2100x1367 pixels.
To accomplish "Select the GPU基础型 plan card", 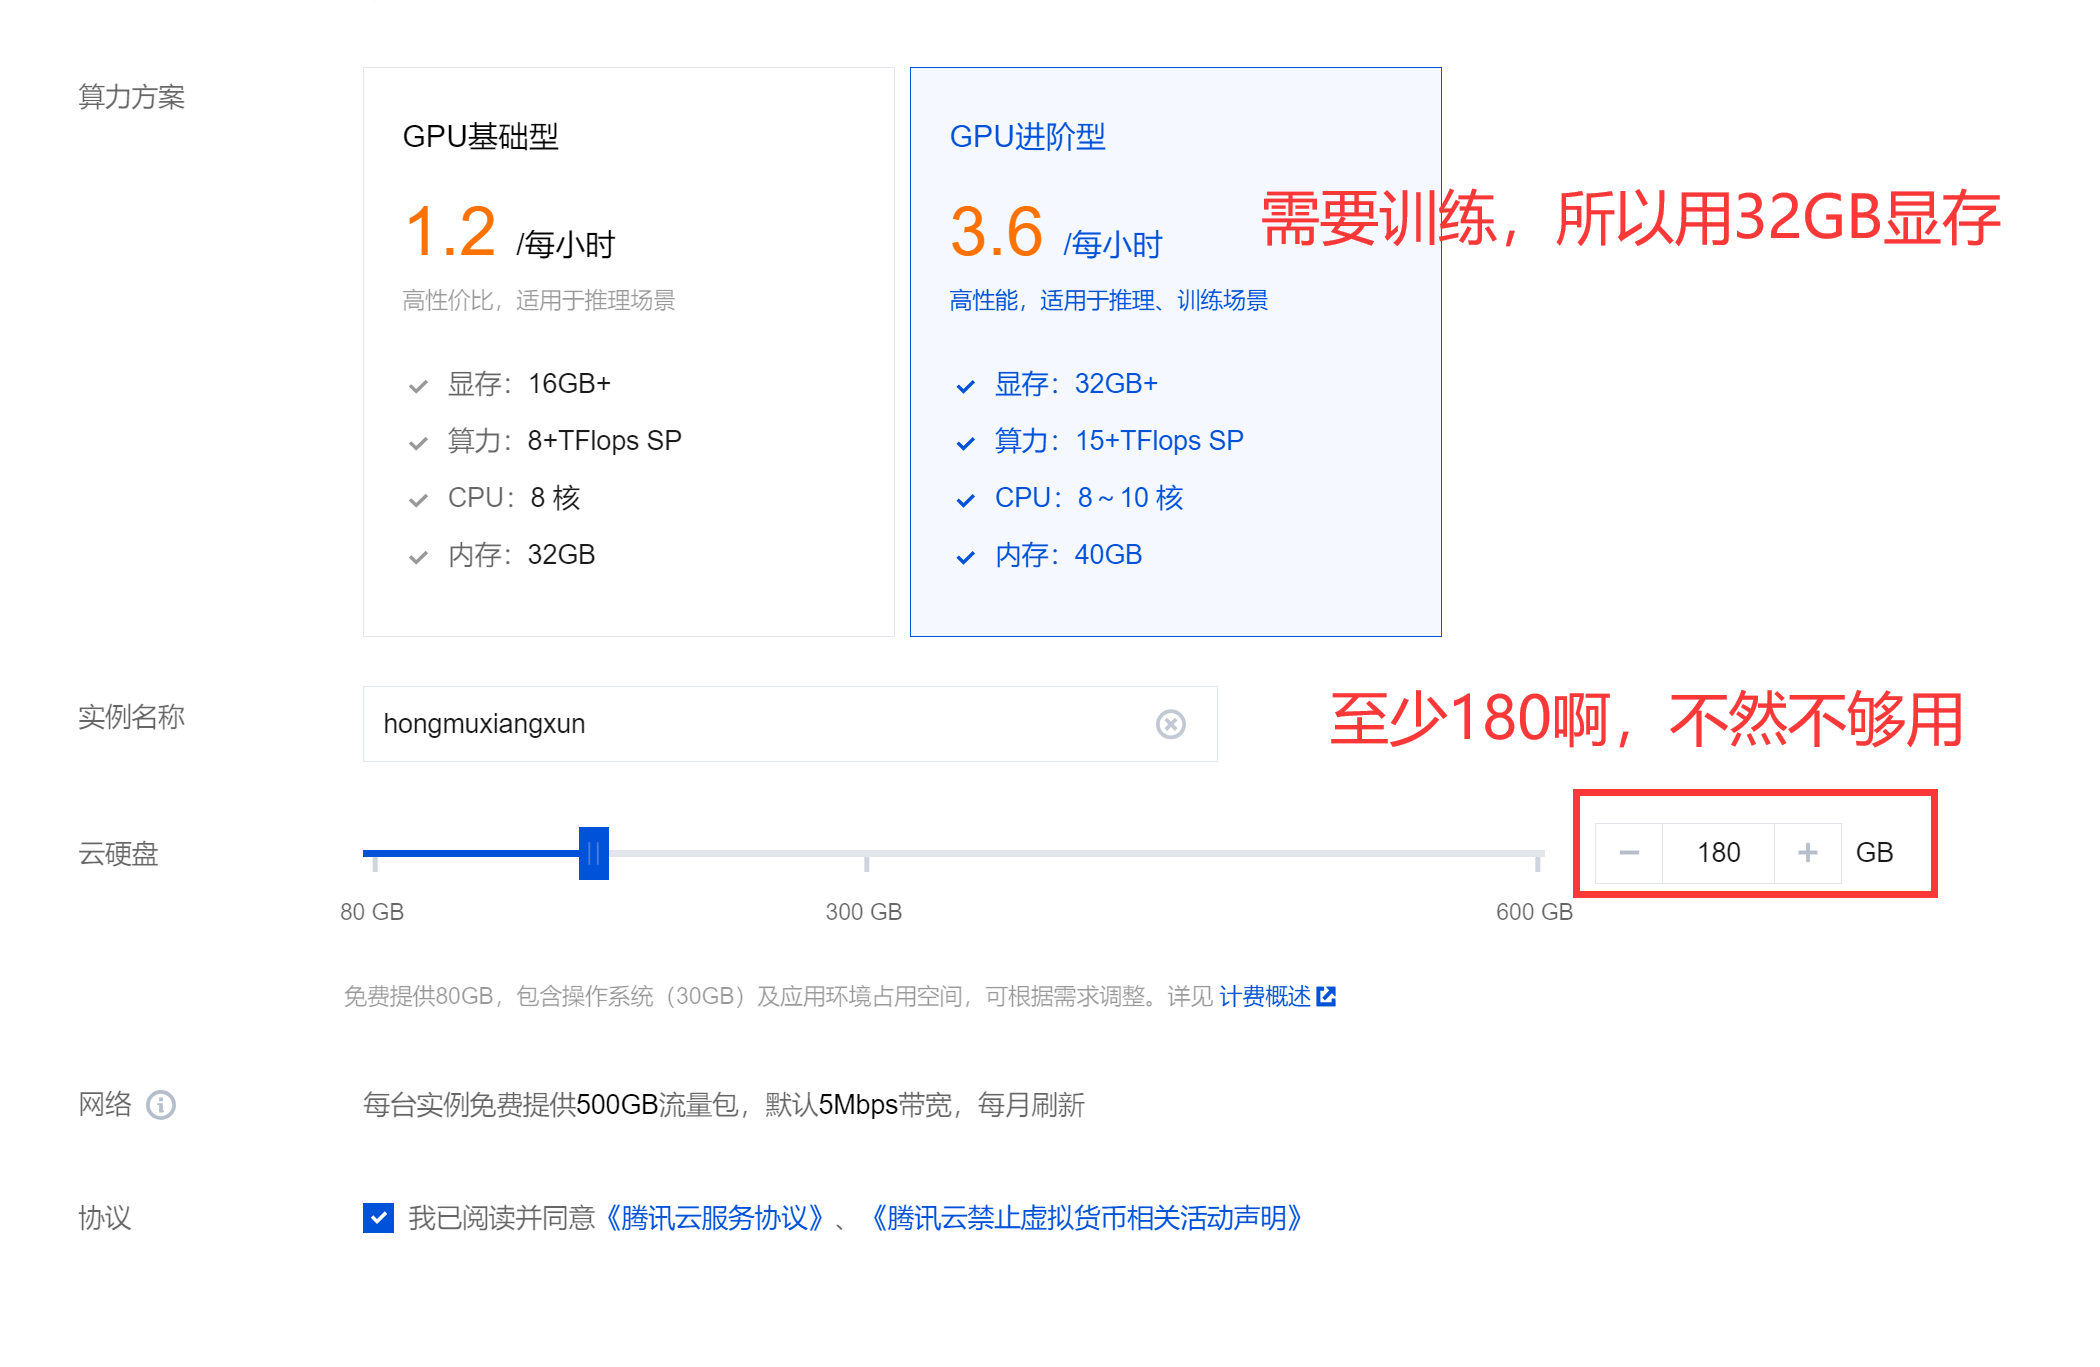I will click(x=628, y=351).
